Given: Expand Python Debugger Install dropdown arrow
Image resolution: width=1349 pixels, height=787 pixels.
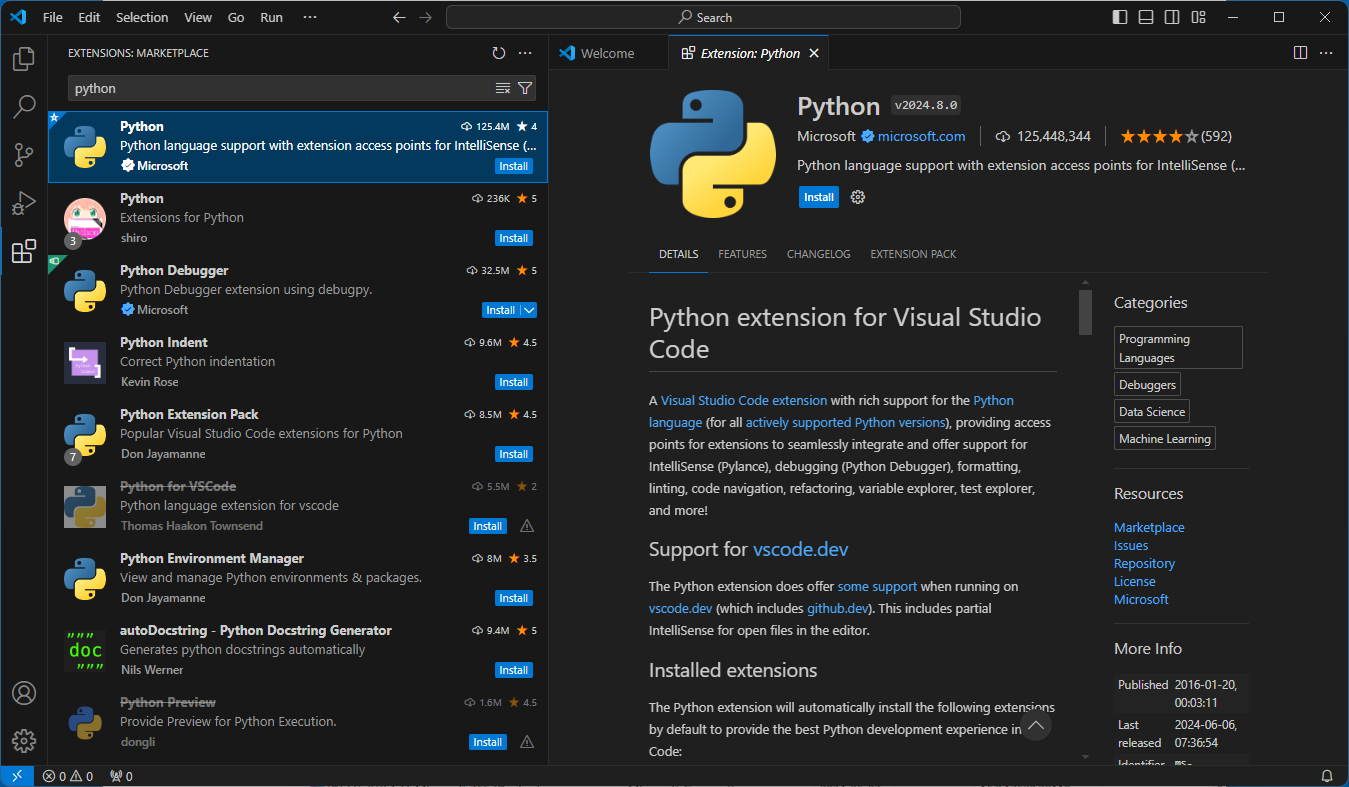Looking at the screenshot, I should [x=529, y=310].
